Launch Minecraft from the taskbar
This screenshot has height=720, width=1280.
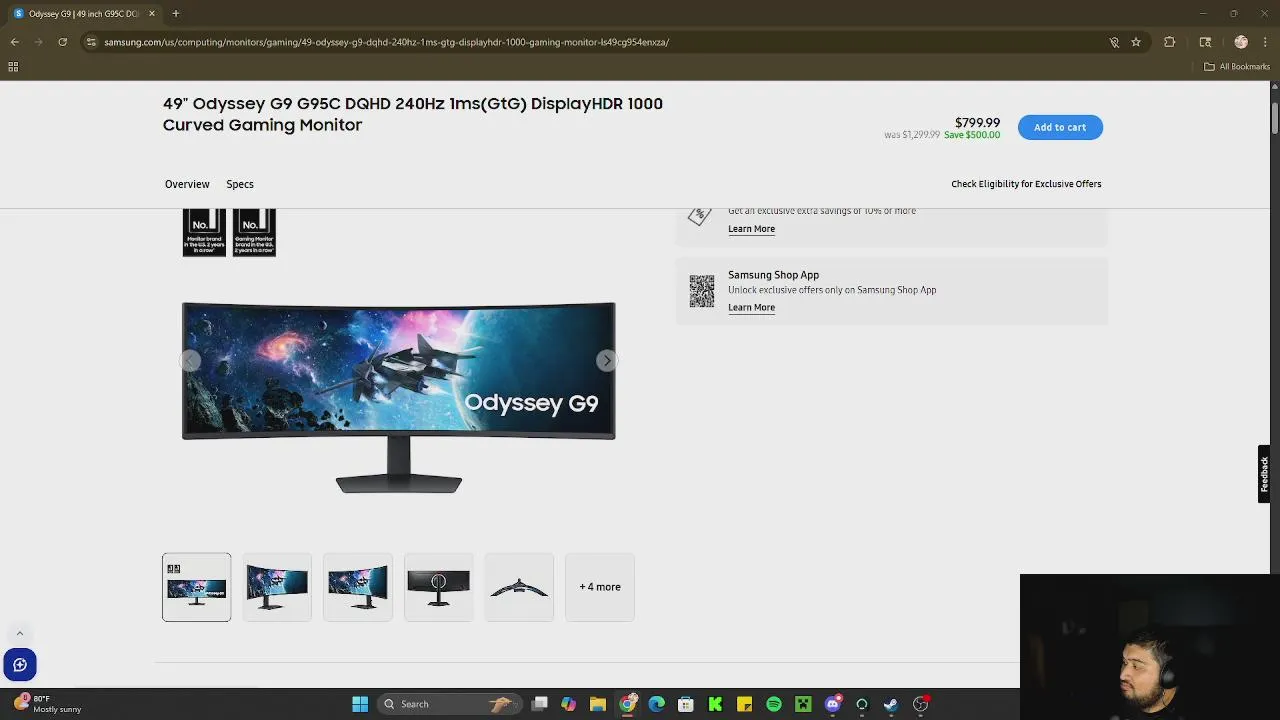click(803, 704)
